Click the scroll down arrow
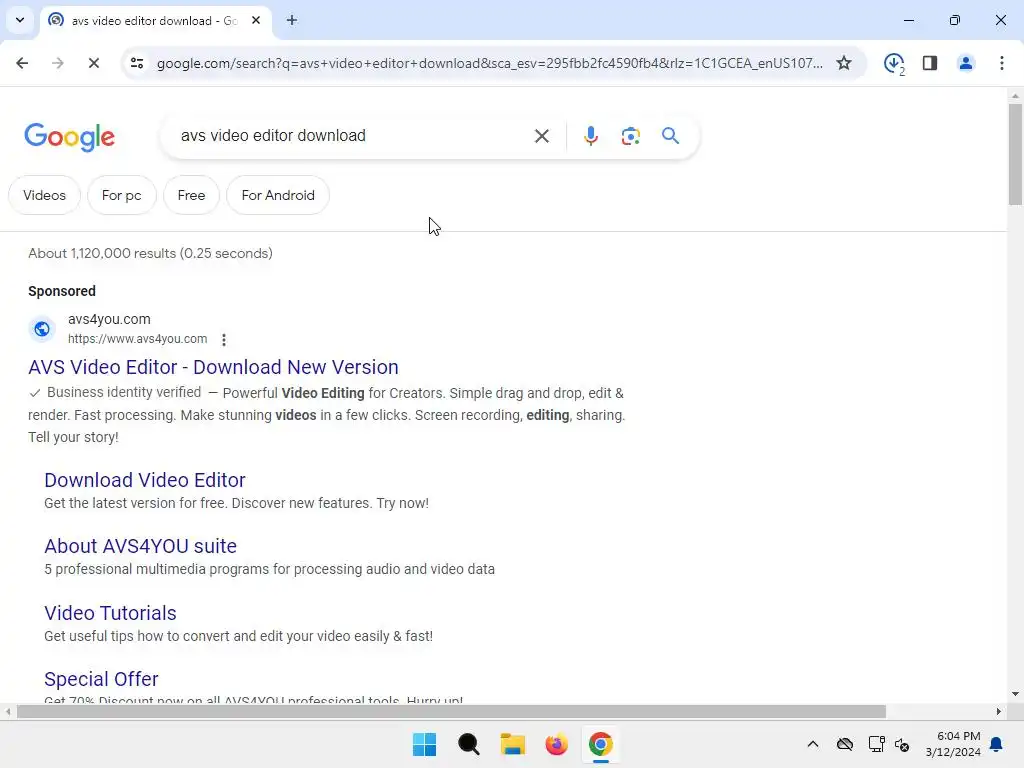 (1015, 694)
